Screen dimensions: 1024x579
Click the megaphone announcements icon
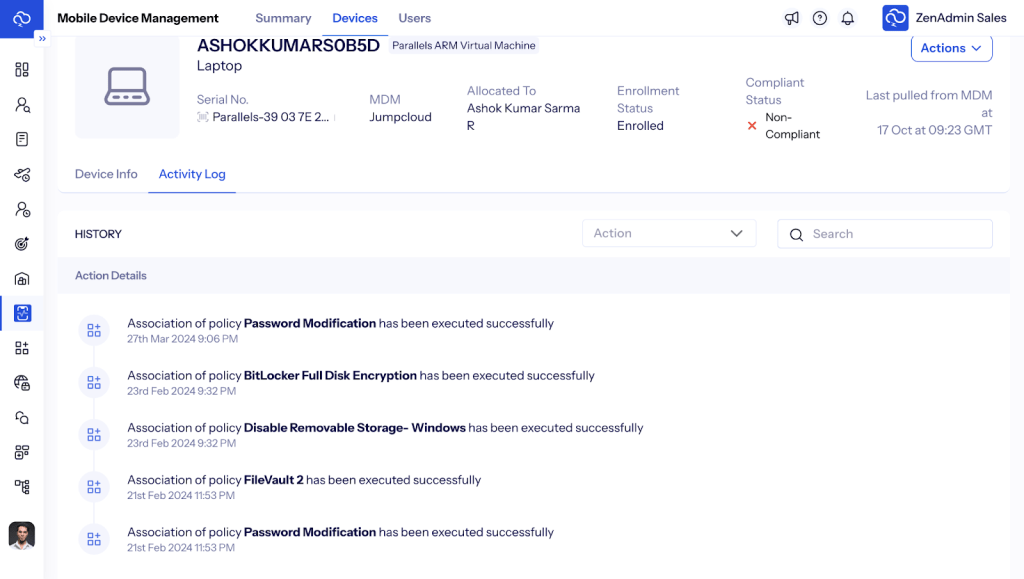coord(792,18)
